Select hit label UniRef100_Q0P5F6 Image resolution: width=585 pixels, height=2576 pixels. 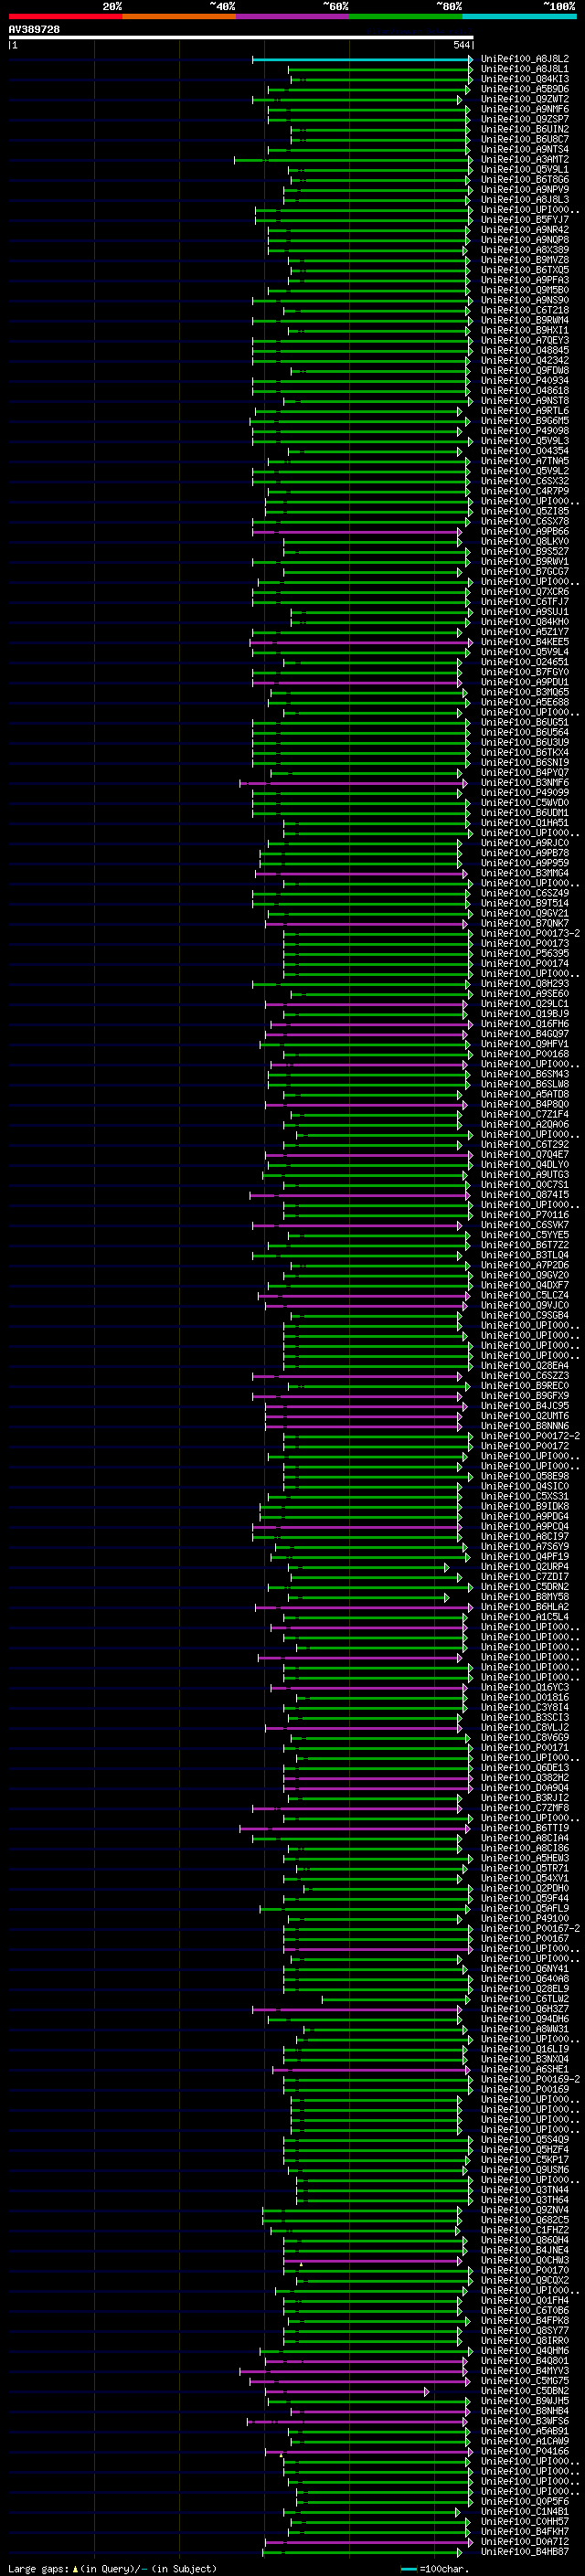point(525,2500)
